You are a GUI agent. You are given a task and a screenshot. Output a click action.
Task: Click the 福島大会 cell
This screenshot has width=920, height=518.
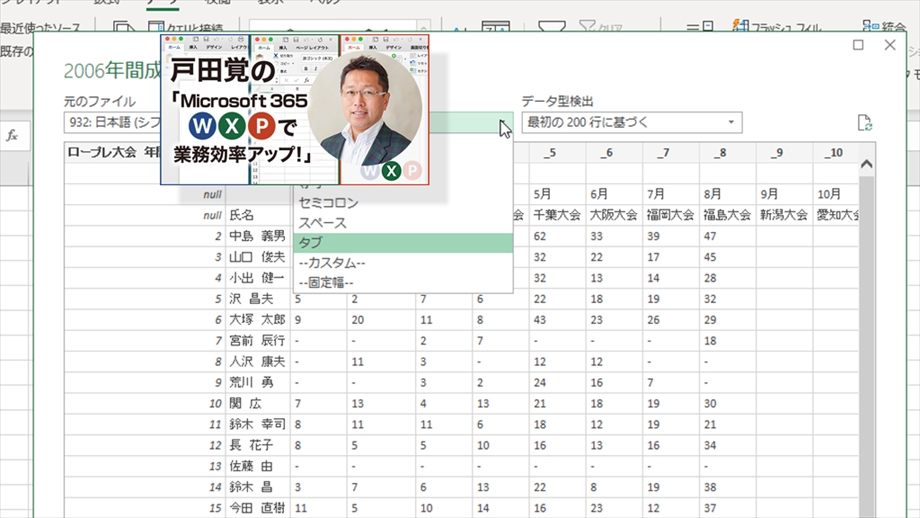pos(728,215)
